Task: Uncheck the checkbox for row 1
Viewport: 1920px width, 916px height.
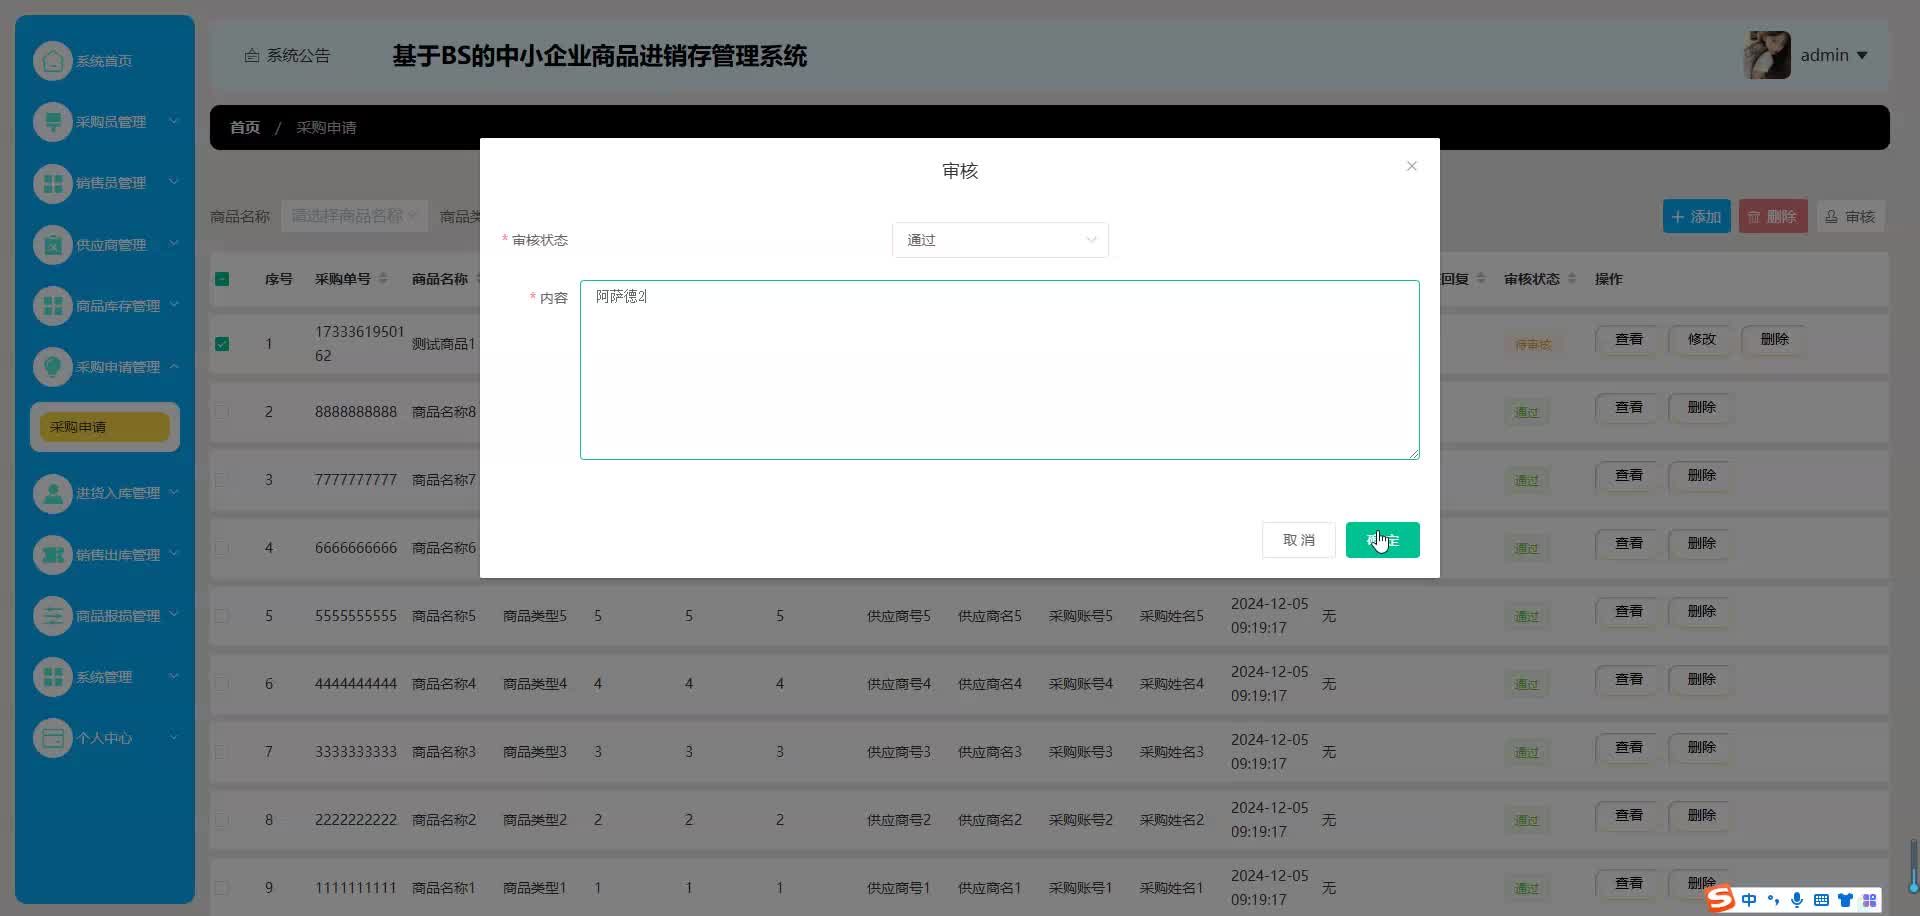Action: tap(222, 344)
